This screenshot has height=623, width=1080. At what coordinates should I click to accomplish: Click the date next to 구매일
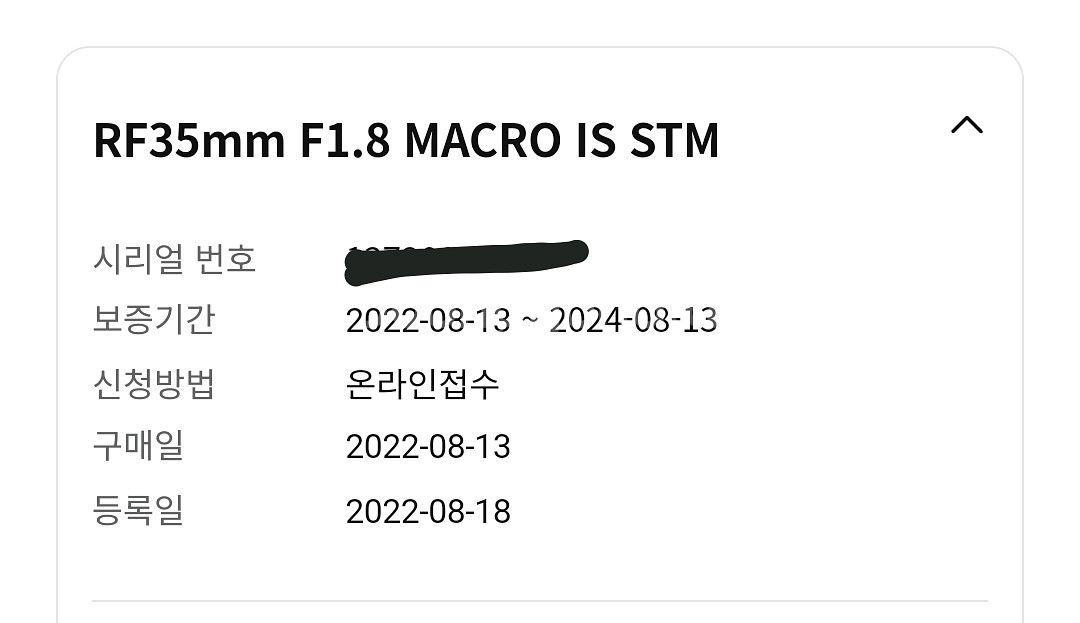[428, 447]
